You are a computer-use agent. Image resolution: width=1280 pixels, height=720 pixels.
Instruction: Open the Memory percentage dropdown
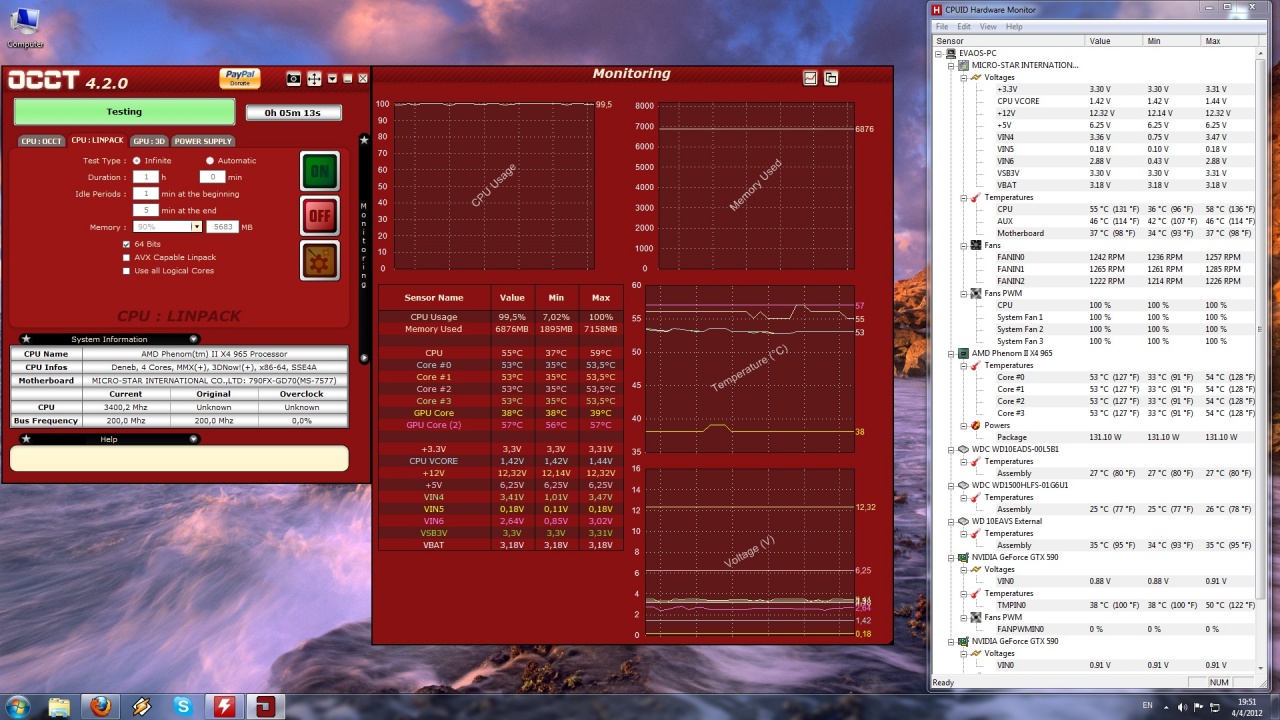[x=197, y=227]
